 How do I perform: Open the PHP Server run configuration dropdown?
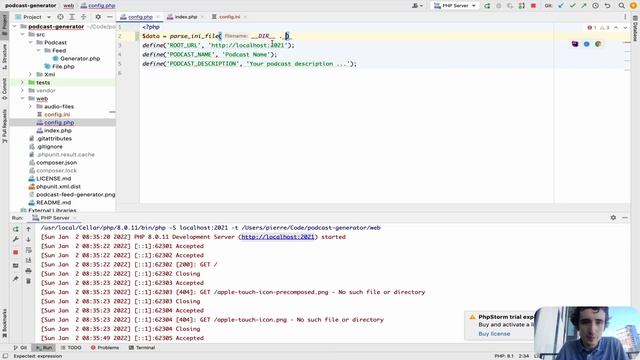[x=455, y=6]
